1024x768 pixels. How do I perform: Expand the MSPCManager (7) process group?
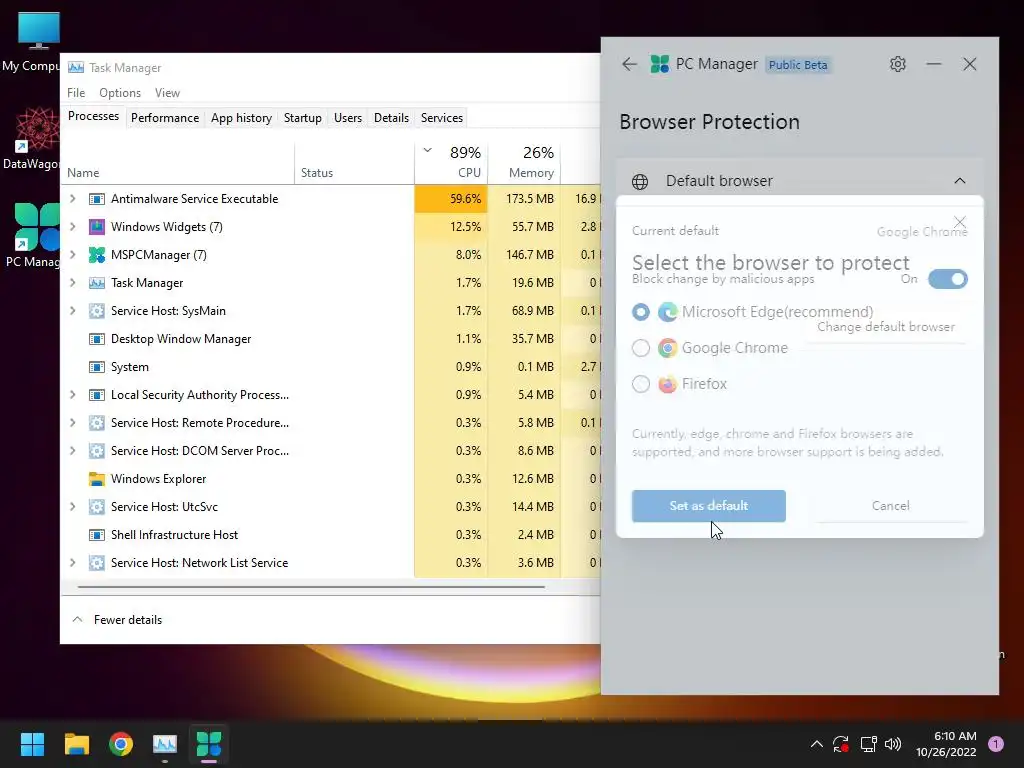pyautogui.click(x=72, y=255)
